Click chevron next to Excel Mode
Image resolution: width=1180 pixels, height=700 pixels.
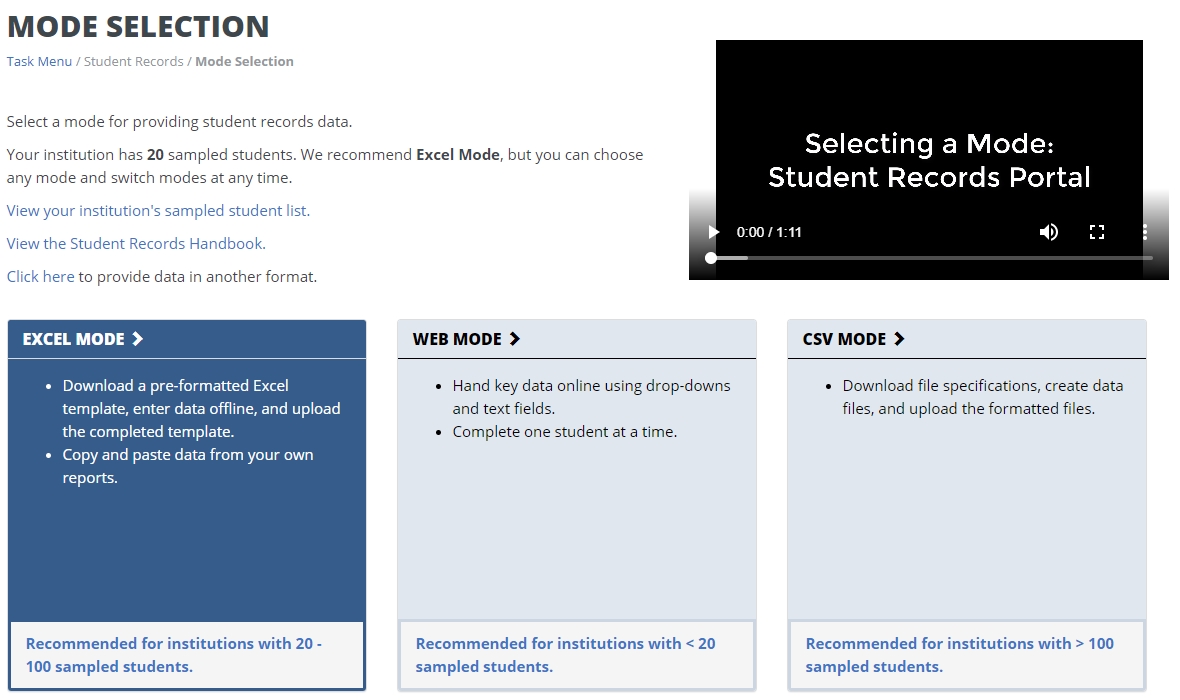(138, 339)
